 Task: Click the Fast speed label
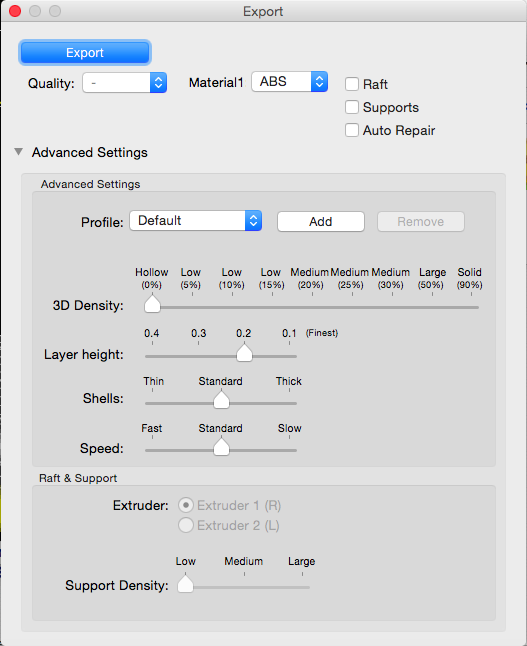click(x=152, y=428)
